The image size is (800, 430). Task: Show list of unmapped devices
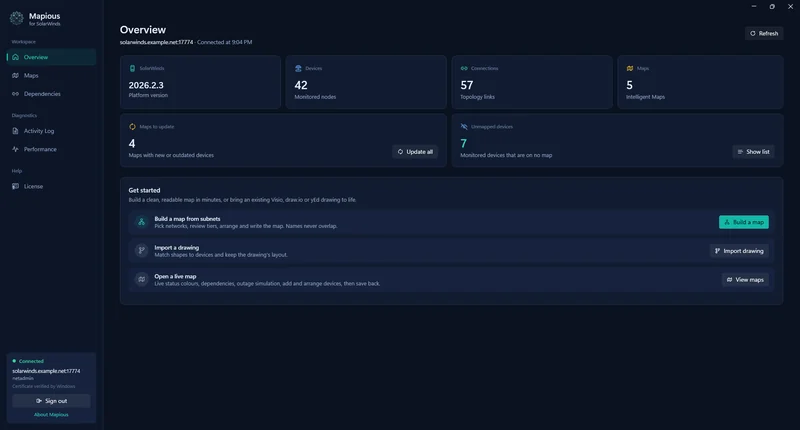coord(754,152)
